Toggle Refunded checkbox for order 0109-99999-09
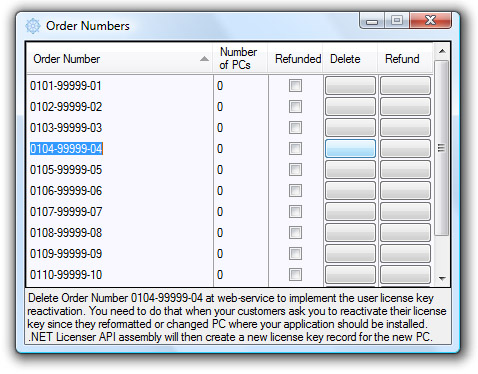This screenshot has height=374, width=478. [x=295, y=254]
